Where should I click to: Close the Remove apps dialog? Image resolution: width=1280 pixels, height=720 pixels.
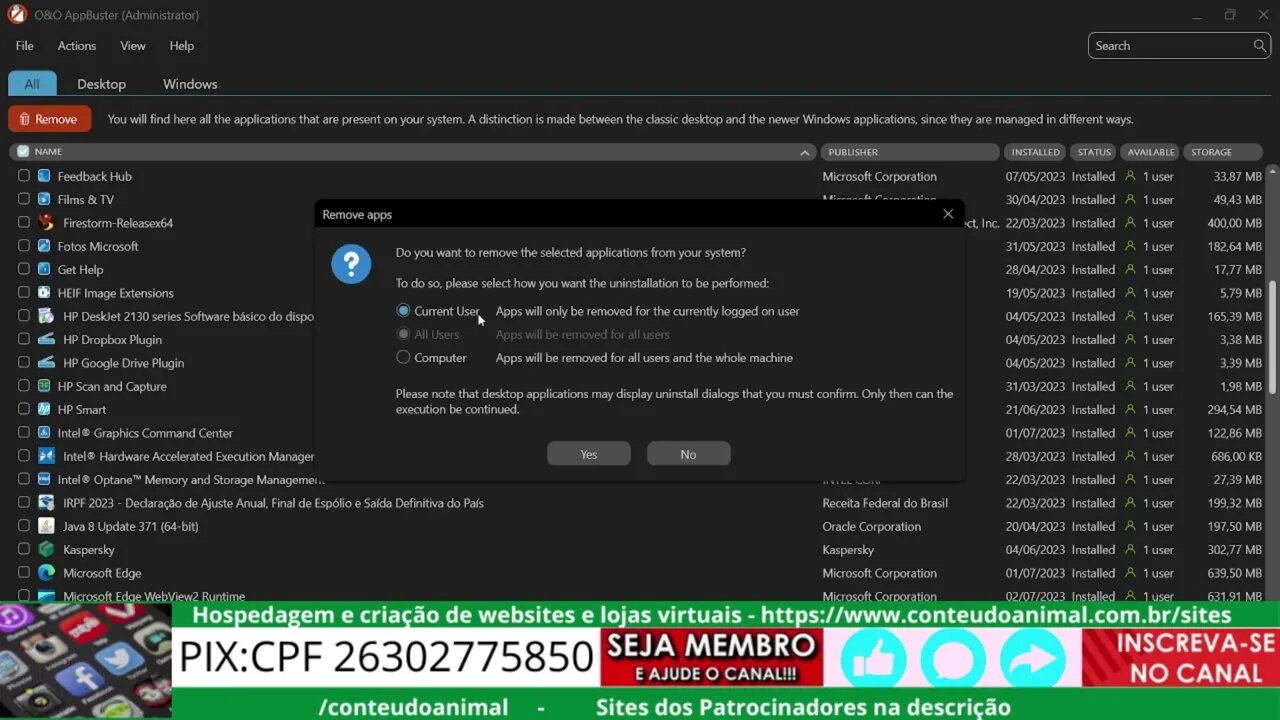tap(948, 214)
